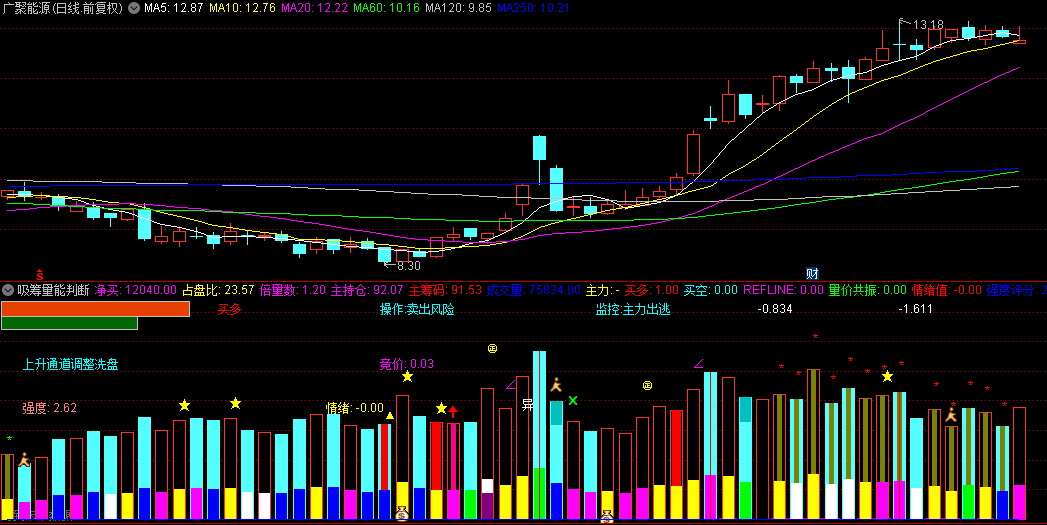Click the tallest cyan volume bar with red line
Screen dimensions: 1047x525
(x=540, y=434)
